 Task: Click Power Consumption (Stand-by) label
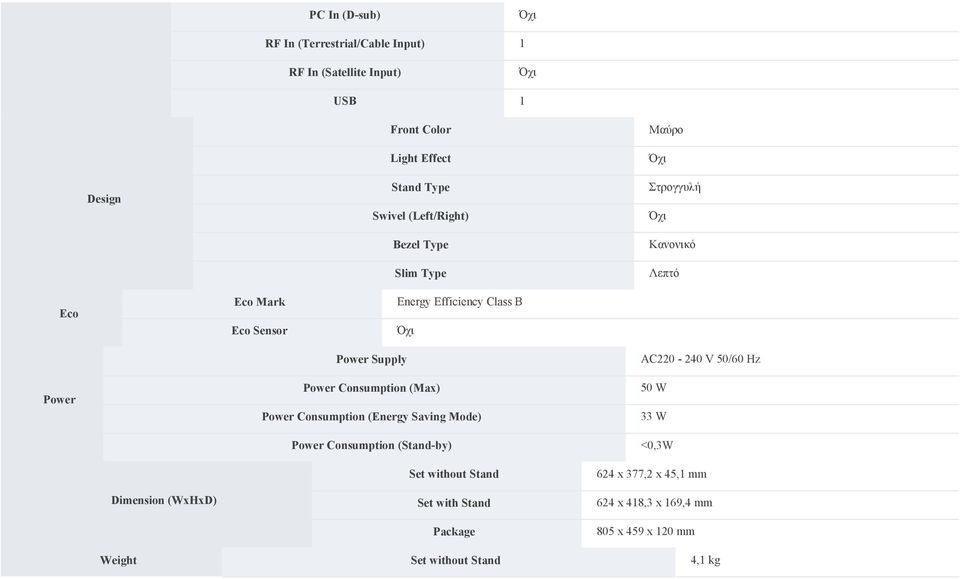point(372,446)
